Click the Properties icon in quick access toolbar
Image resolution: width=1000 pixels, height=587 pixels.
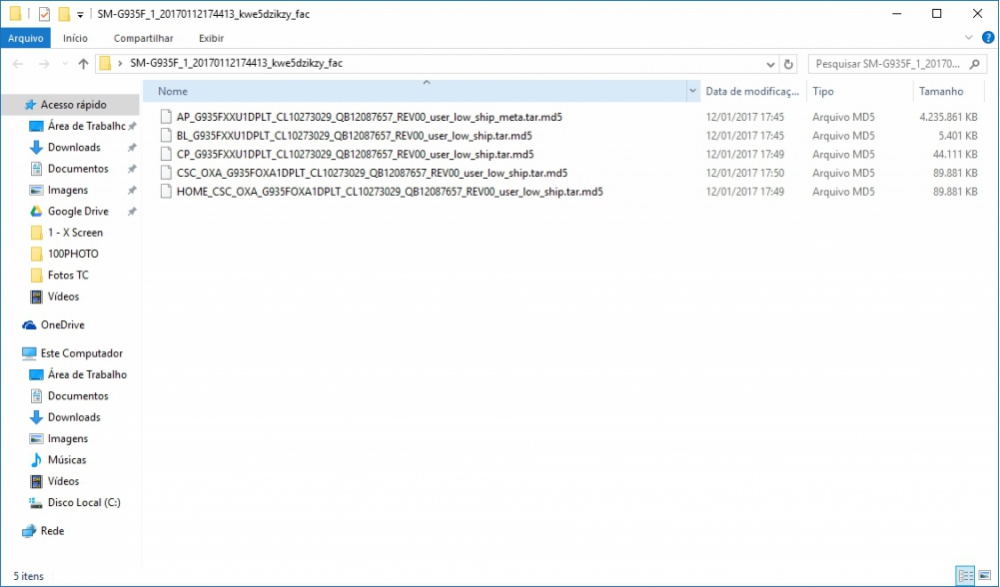point(44,14)
